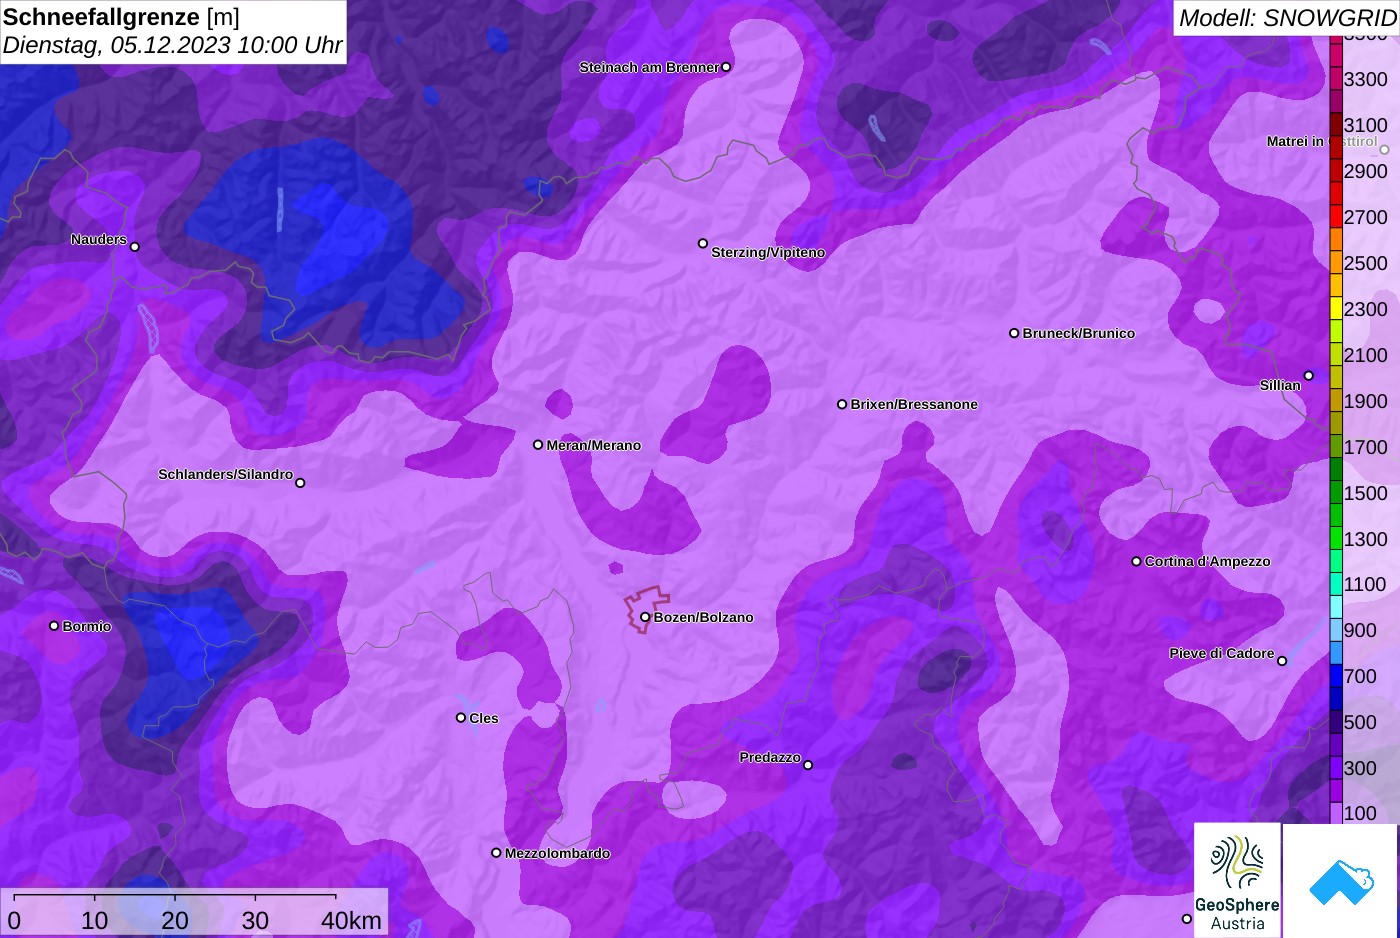Screen dimensions: 1400x938
Task: Click the 3300 legend value
Action: point(1366,79)
